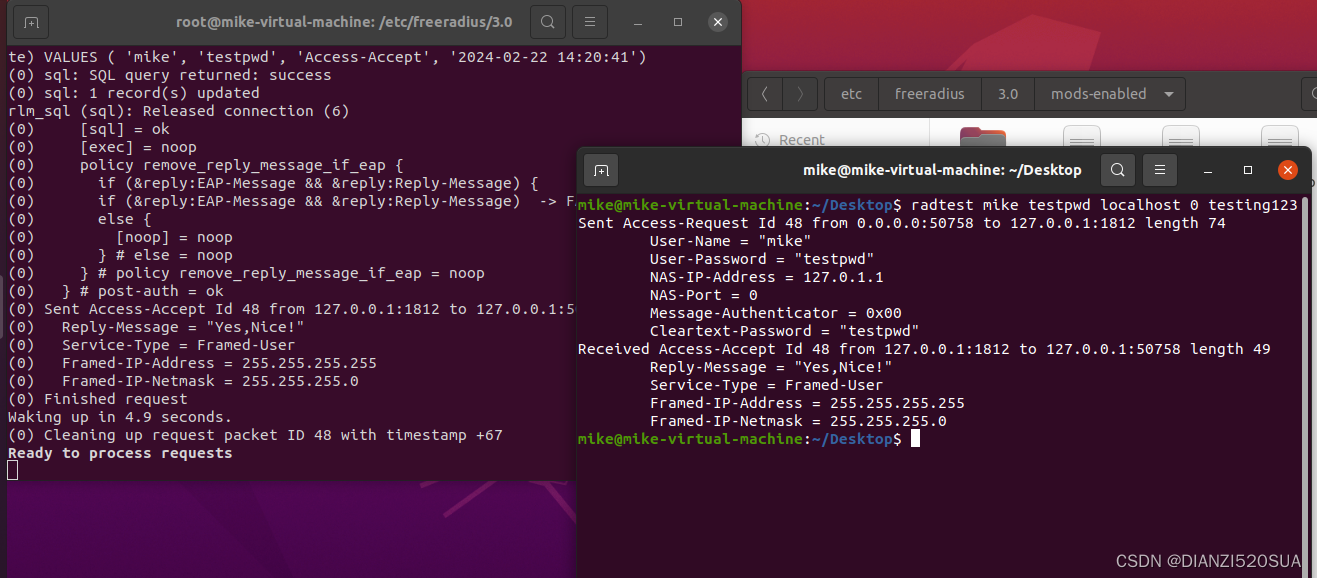The image size is (1317, 578).
Task: Open the freeradius terminal menu via hamburger icon
Action: pyautogui.click(x=589, y=21)
